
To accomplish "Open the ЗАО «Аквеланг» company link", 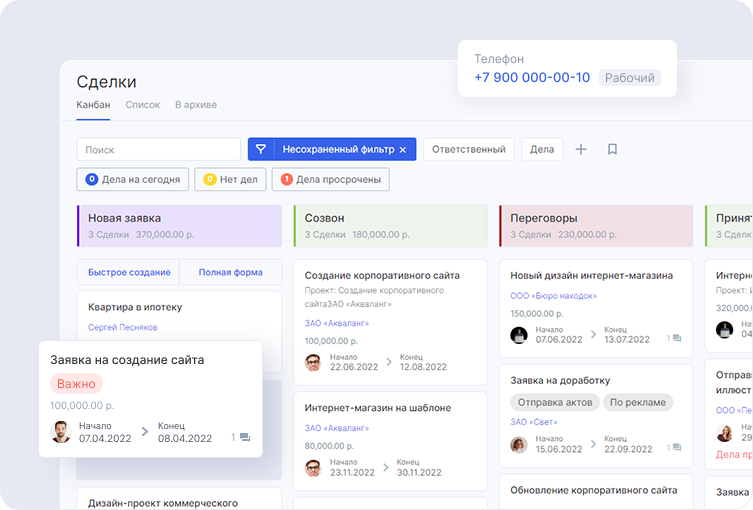I will [x=337, y=323].
